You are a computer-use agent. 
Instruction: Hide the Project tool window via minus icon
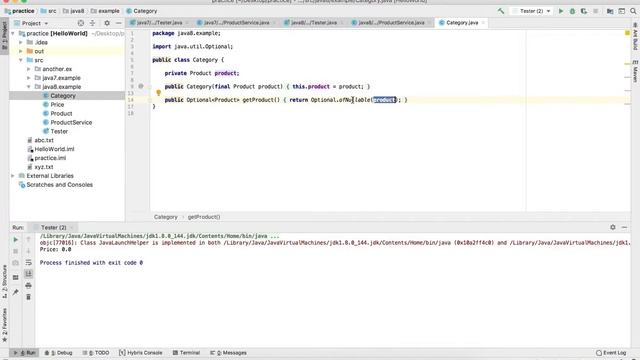[118, 23]
